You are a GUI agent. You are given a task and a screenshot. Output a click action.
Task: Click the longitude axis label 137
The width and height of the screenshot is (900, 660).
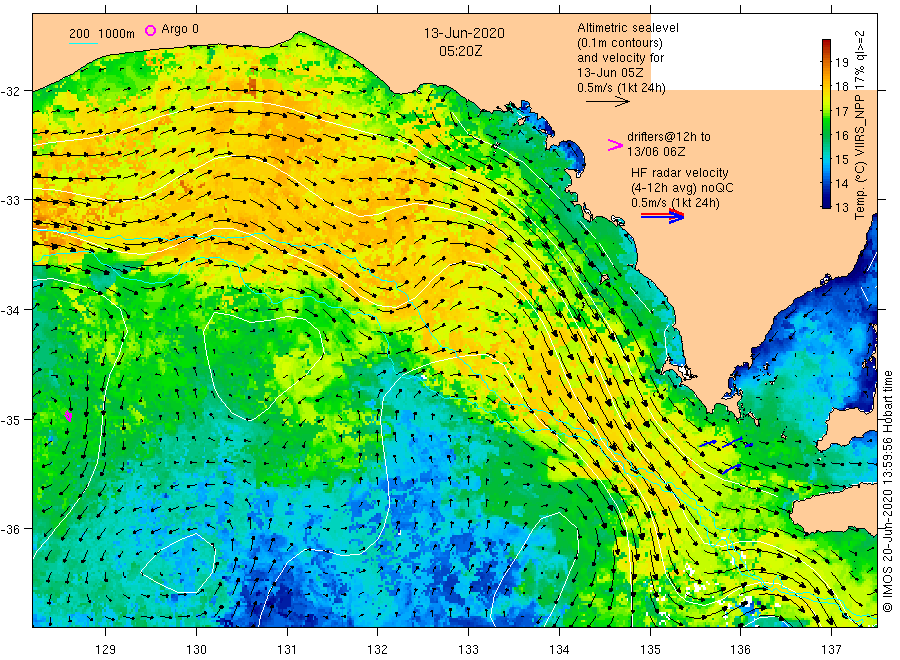(x=831, y=649)
